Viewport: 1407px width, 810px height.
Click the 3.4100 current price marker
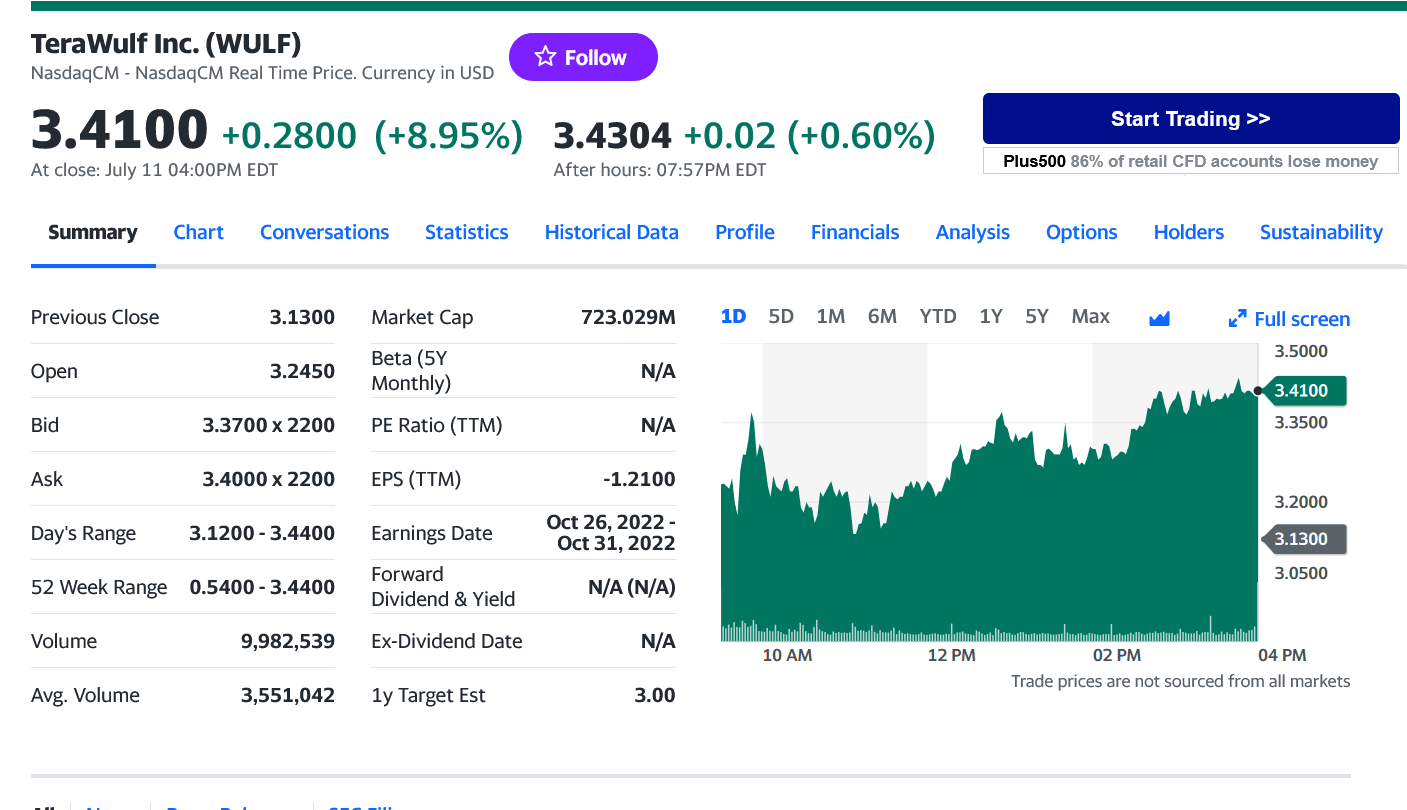click(x=1303, y=391)
